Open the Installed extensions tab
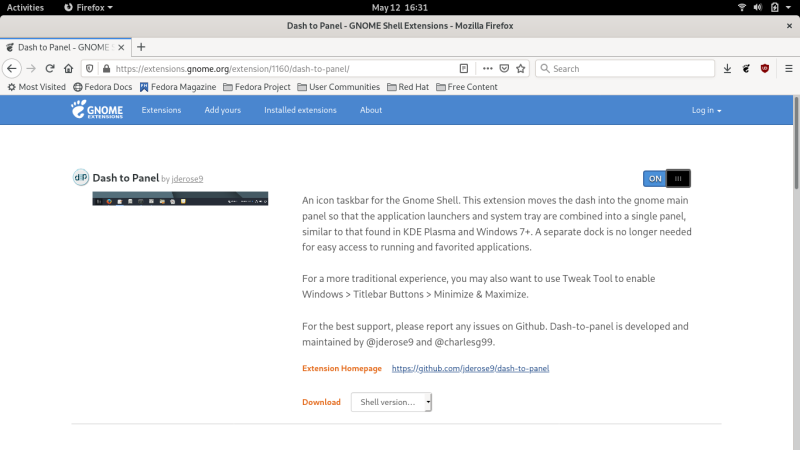The height and width of the screenshot is (450, 800). point(300,110)
